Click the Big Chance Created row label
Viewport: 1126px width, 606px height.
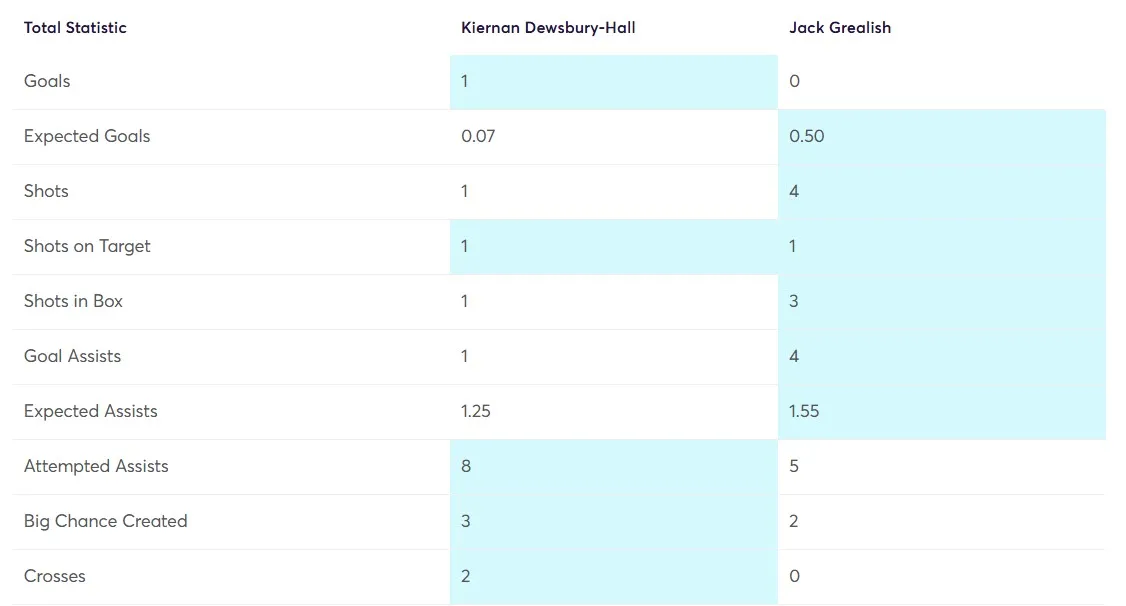tap(106, 521)
